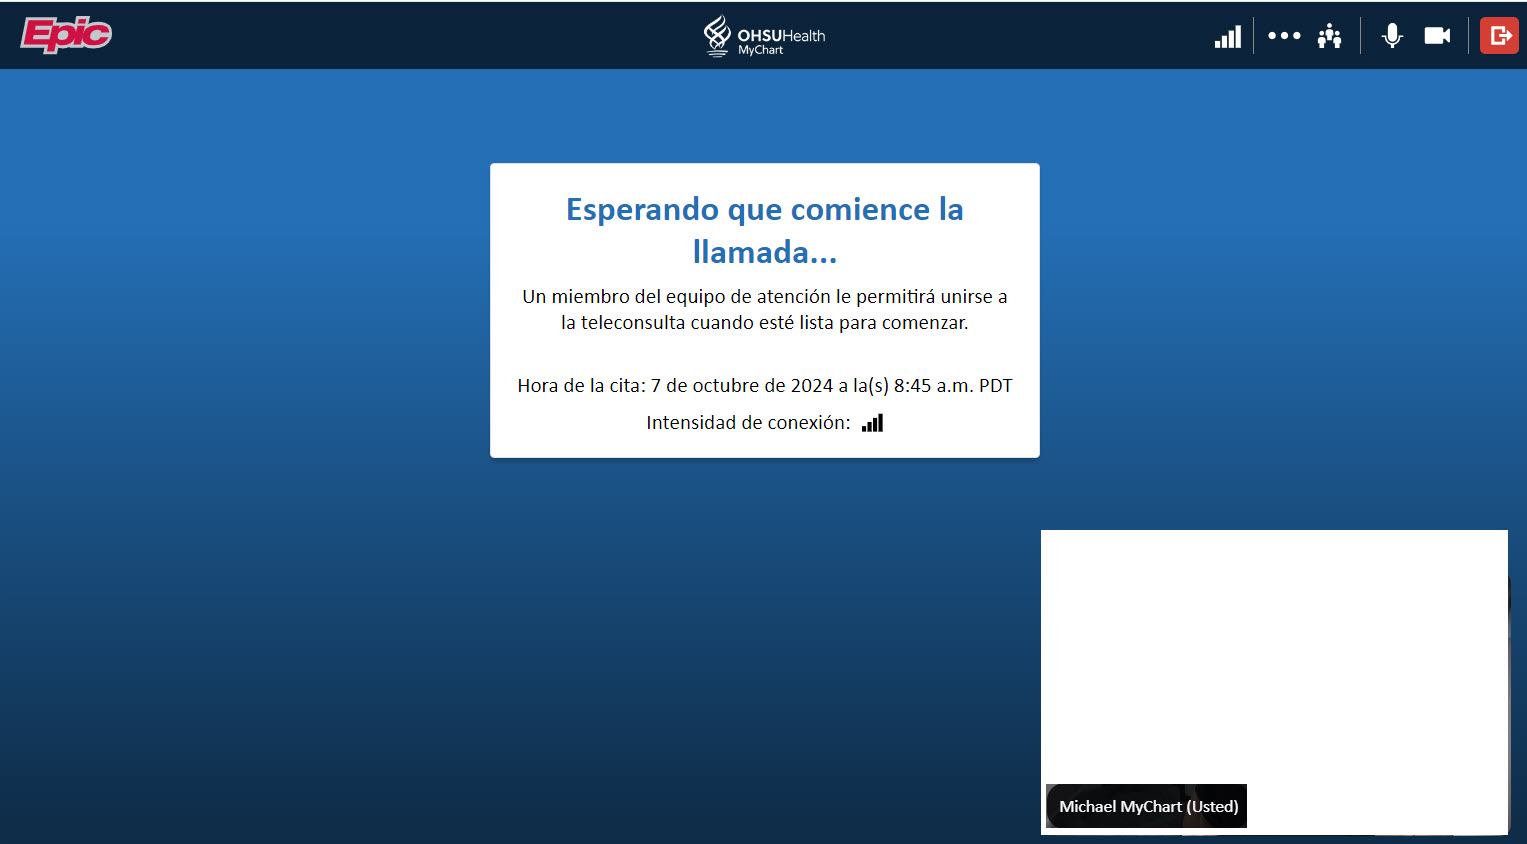
Task: Click the "7 de octubre de 2024" date
Action: (741, 386)
